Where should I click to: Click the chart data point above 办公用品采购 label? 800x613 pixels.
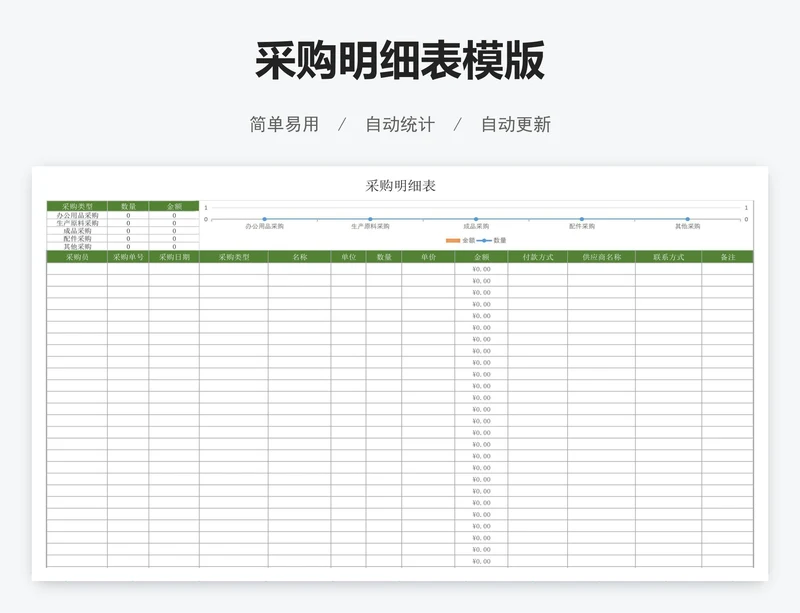264,219
